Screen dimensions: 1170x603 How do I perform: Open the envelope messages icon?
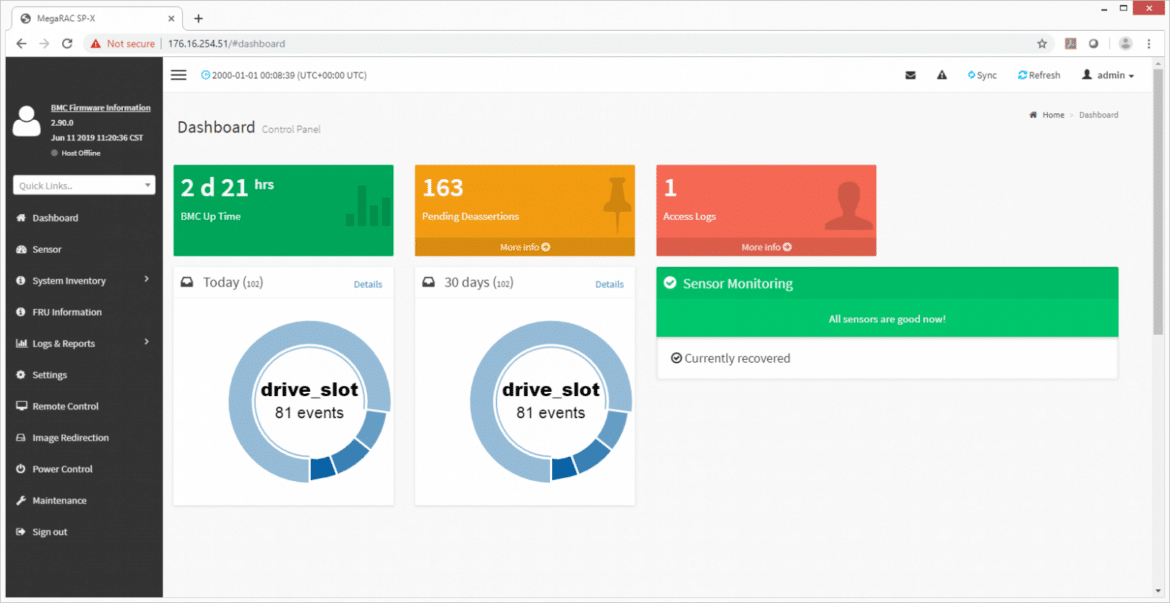point(910,75)
